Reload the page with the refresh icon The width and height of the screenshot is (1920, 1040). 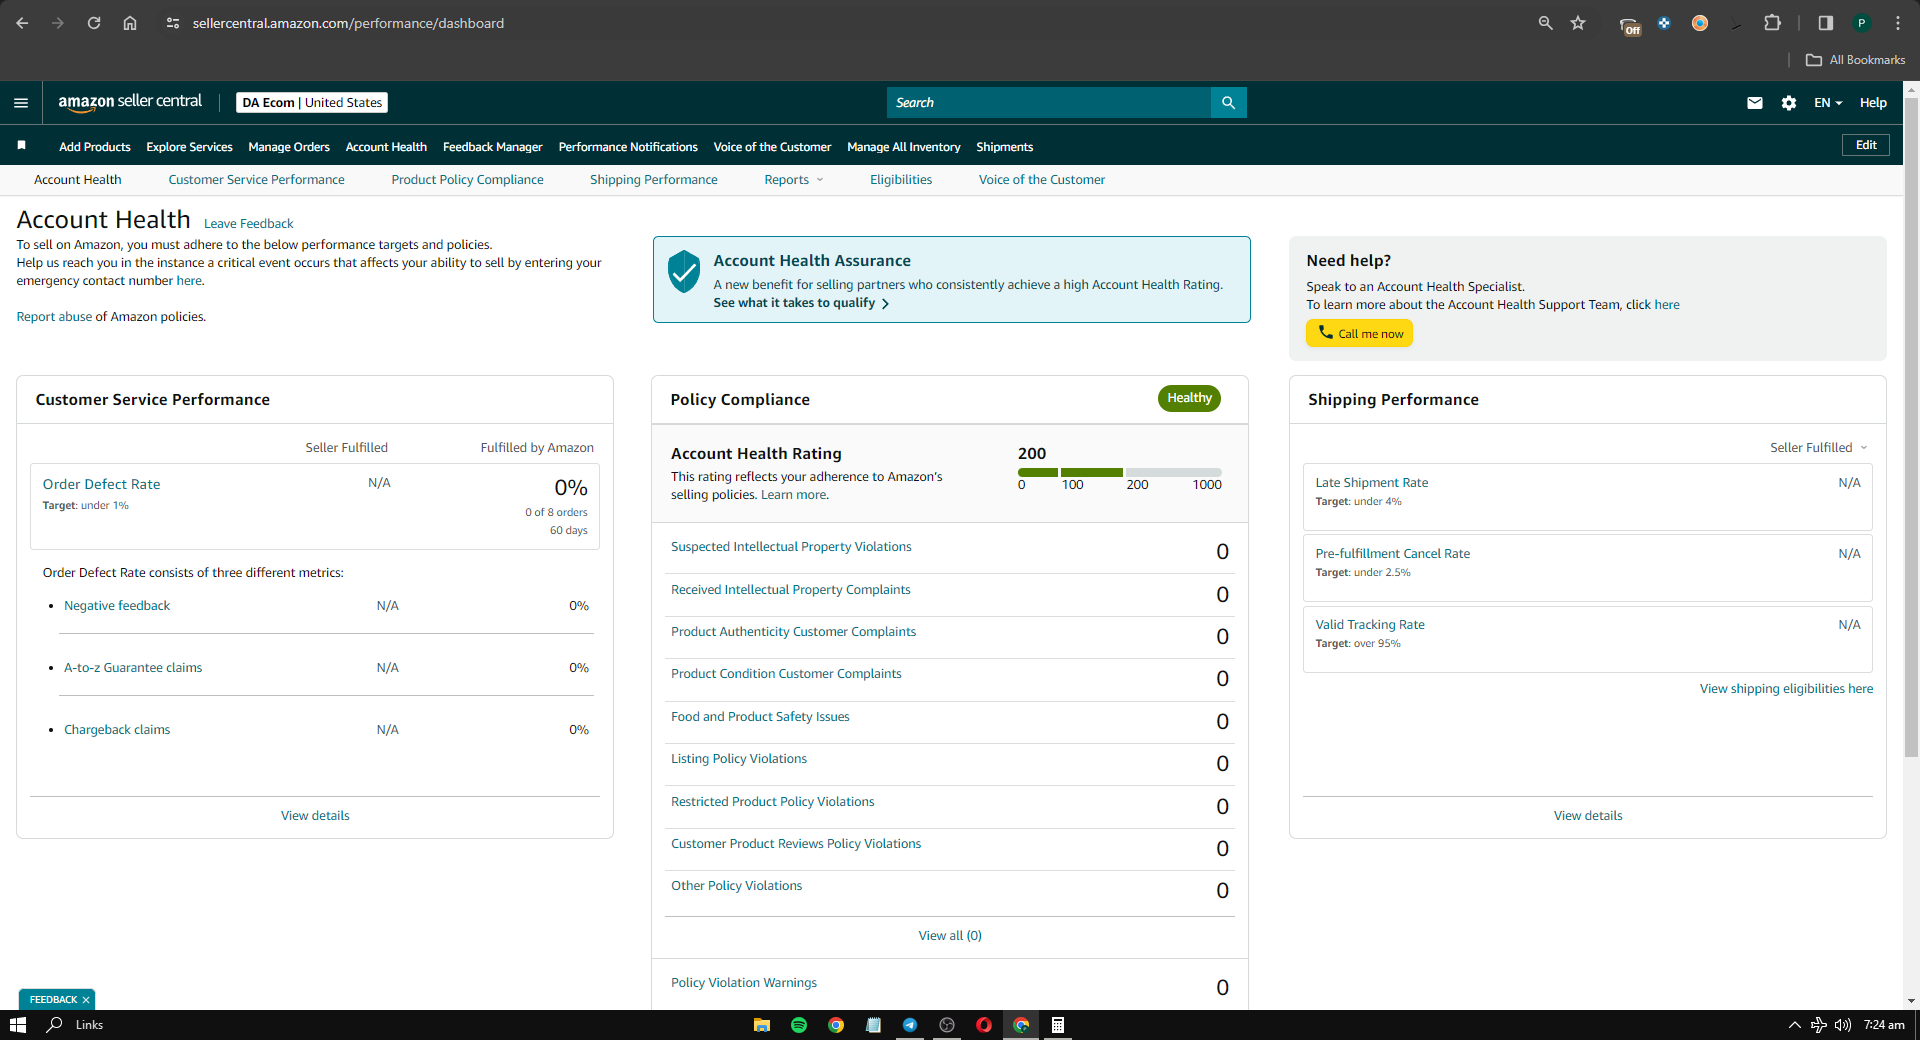click(94, 23)
